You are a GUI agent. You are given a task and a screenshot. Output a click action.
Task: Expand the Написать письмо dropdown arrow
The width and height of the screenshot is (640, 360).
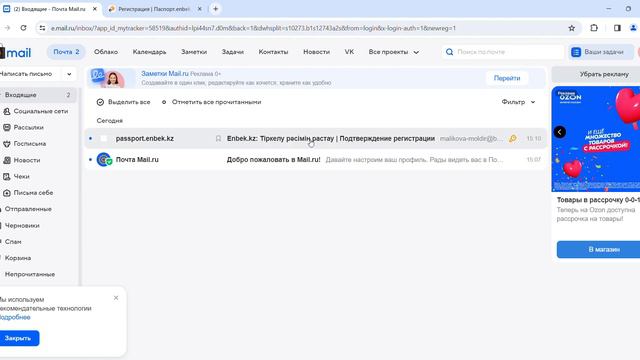[x=69, y=74]
